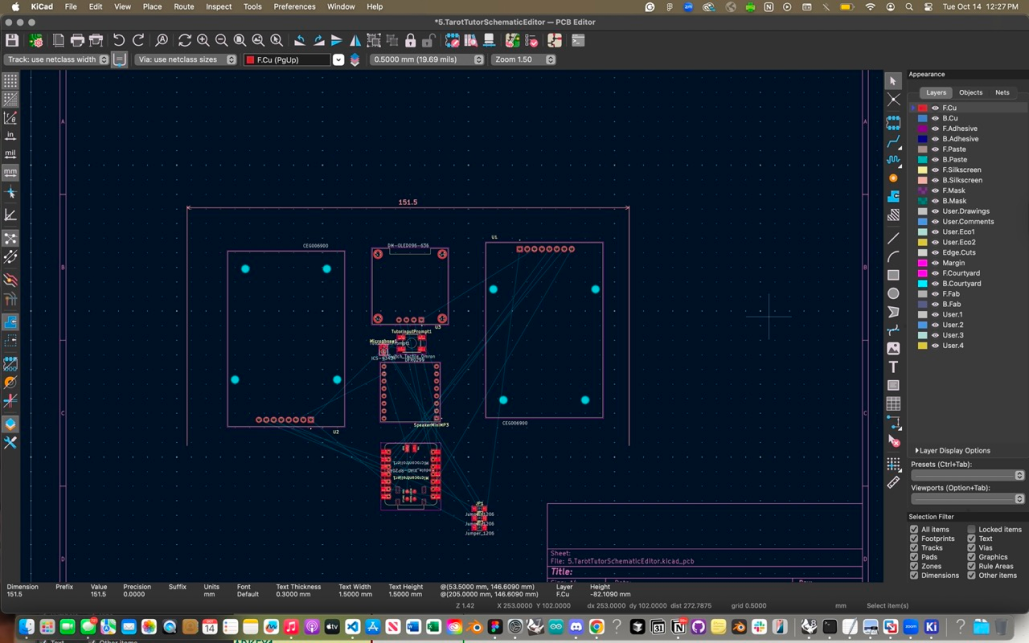Open the Track width dropdown
The image size is (1029, 643).
(x=57, y=60)
